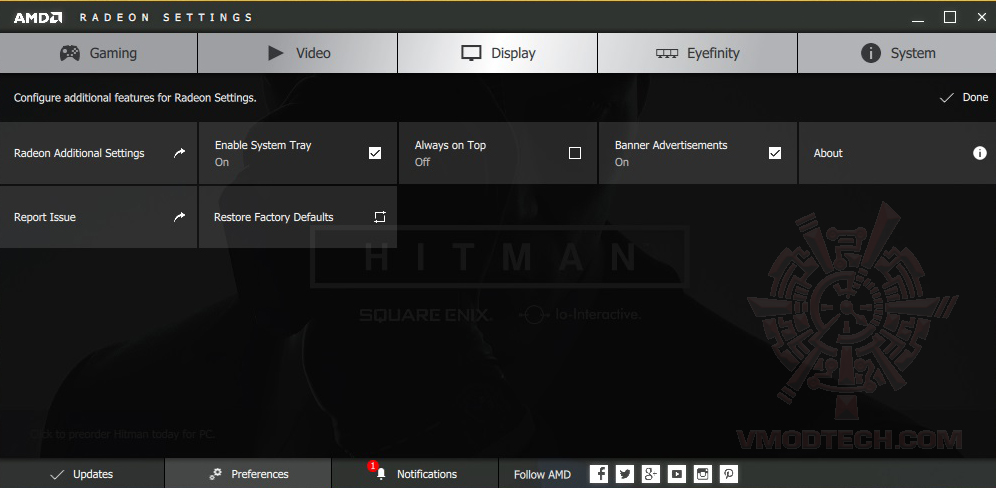Open the Updates bottom tab
This screenshot has width=996, height=488.
coord(82,474)
